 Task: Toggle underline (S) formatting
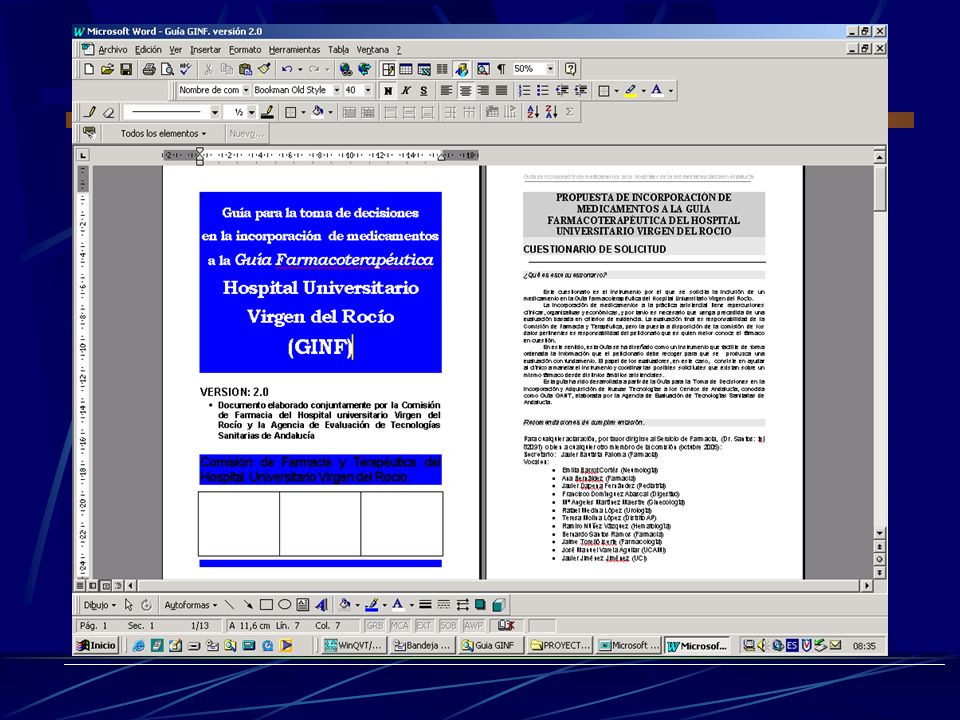(424, 91)
